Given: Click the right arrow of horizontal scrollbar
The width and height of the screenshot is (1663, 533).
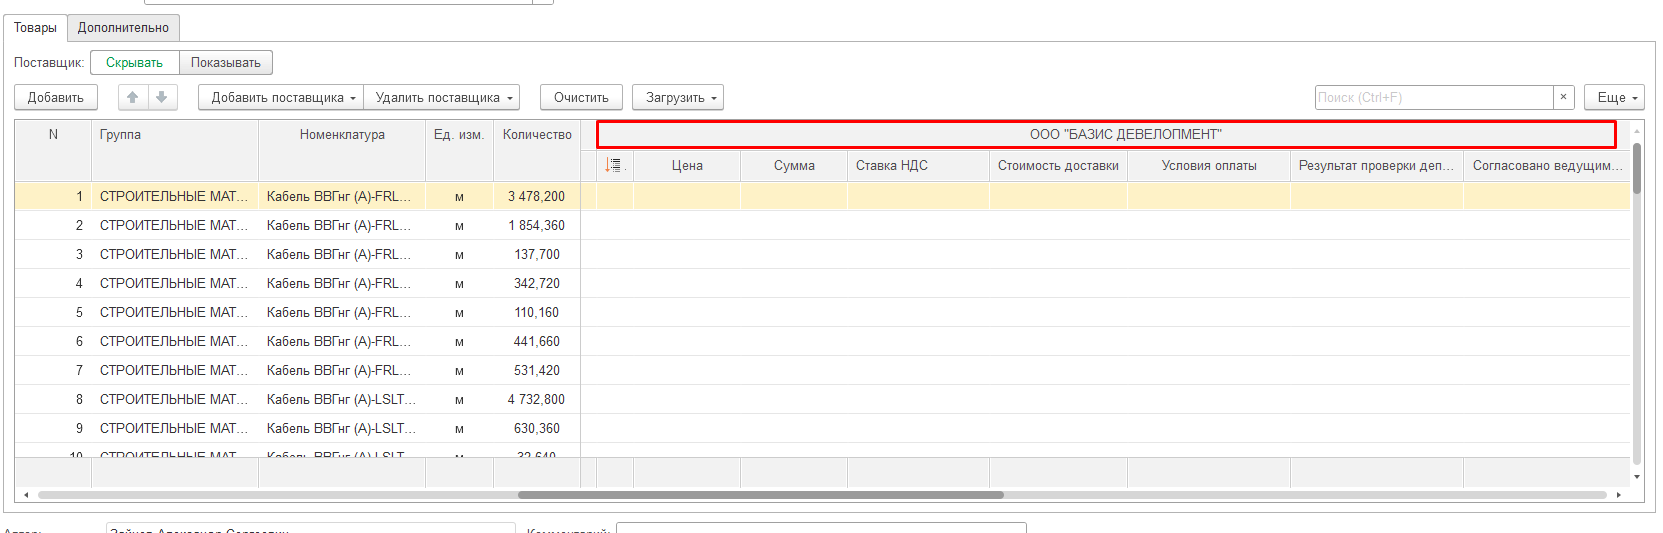Looking at the screenshot, I should coord(1618,495).
